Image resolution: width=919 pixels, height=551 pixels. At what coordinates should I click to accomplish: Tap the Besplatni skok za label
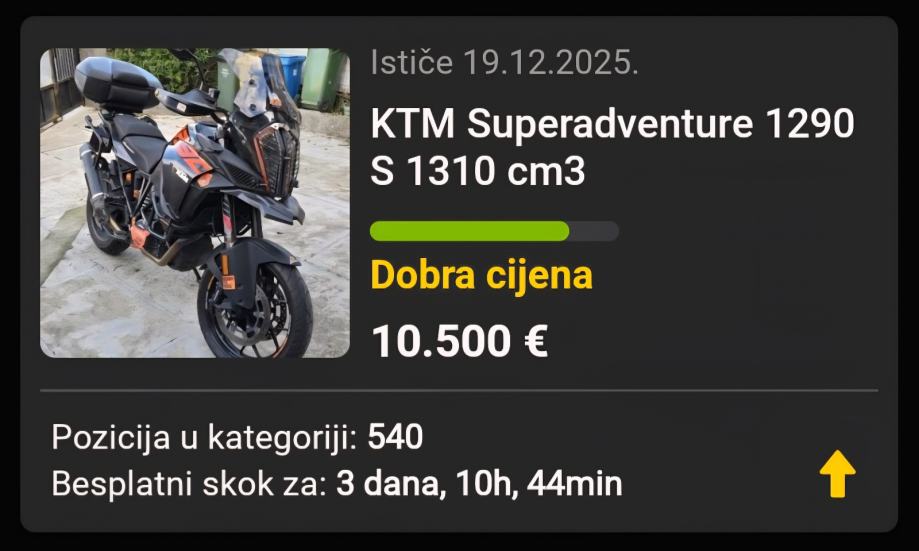189,484
